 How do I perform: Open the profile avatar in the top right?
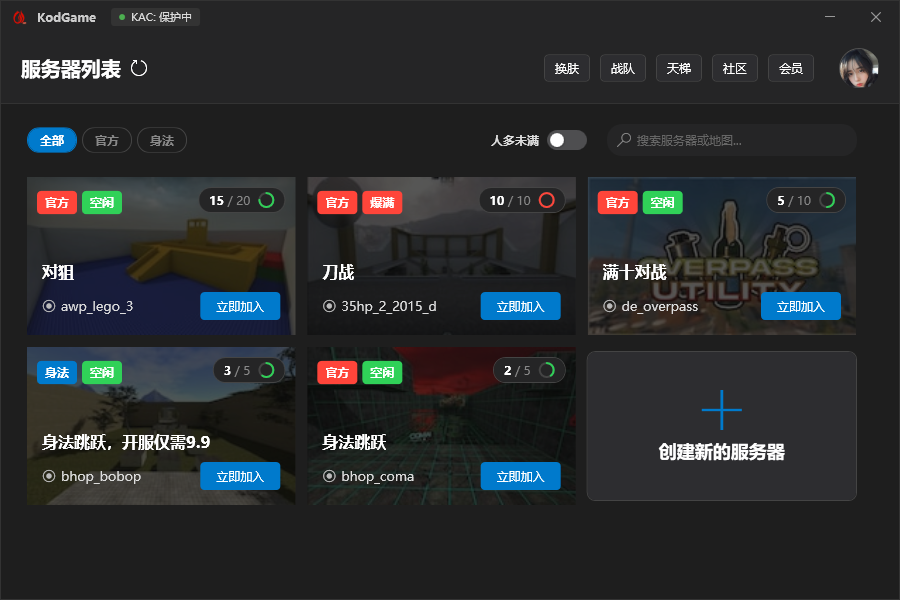[x=858, y=68]
